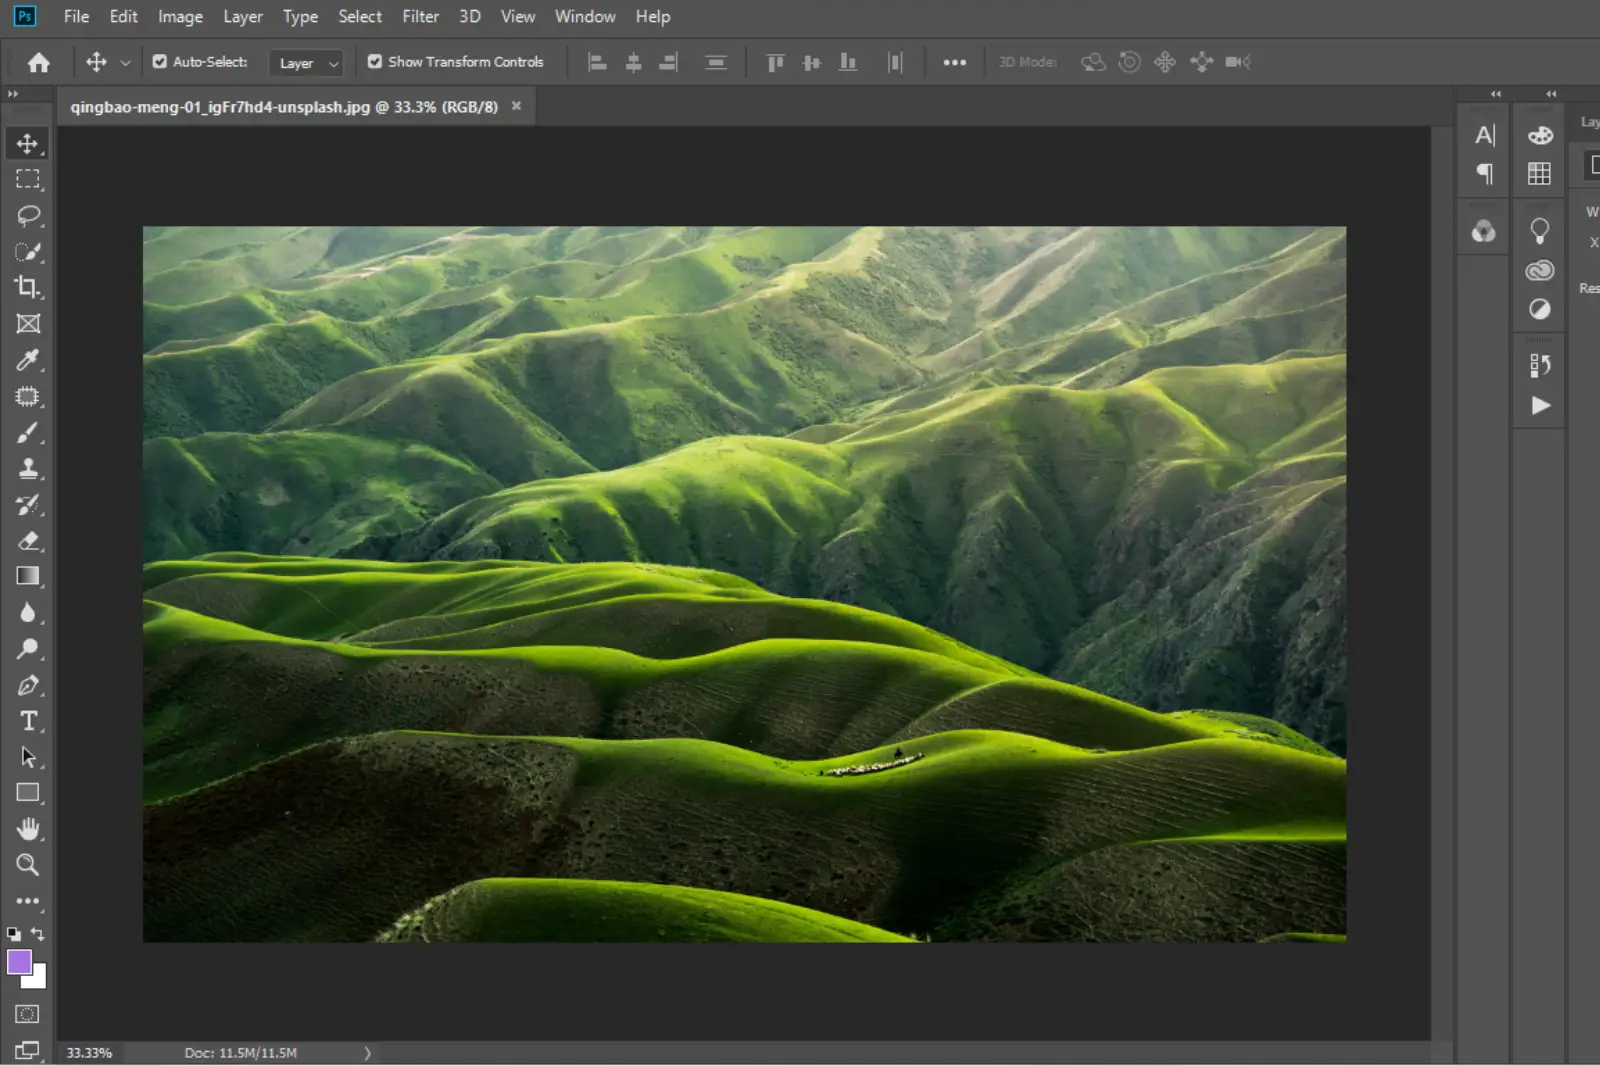Image resolution: width=1600 pixels, height=1066 pixels.
Task: Open the Auto-Select mode dropdown showing Layer
Action: tap(306, 62)
